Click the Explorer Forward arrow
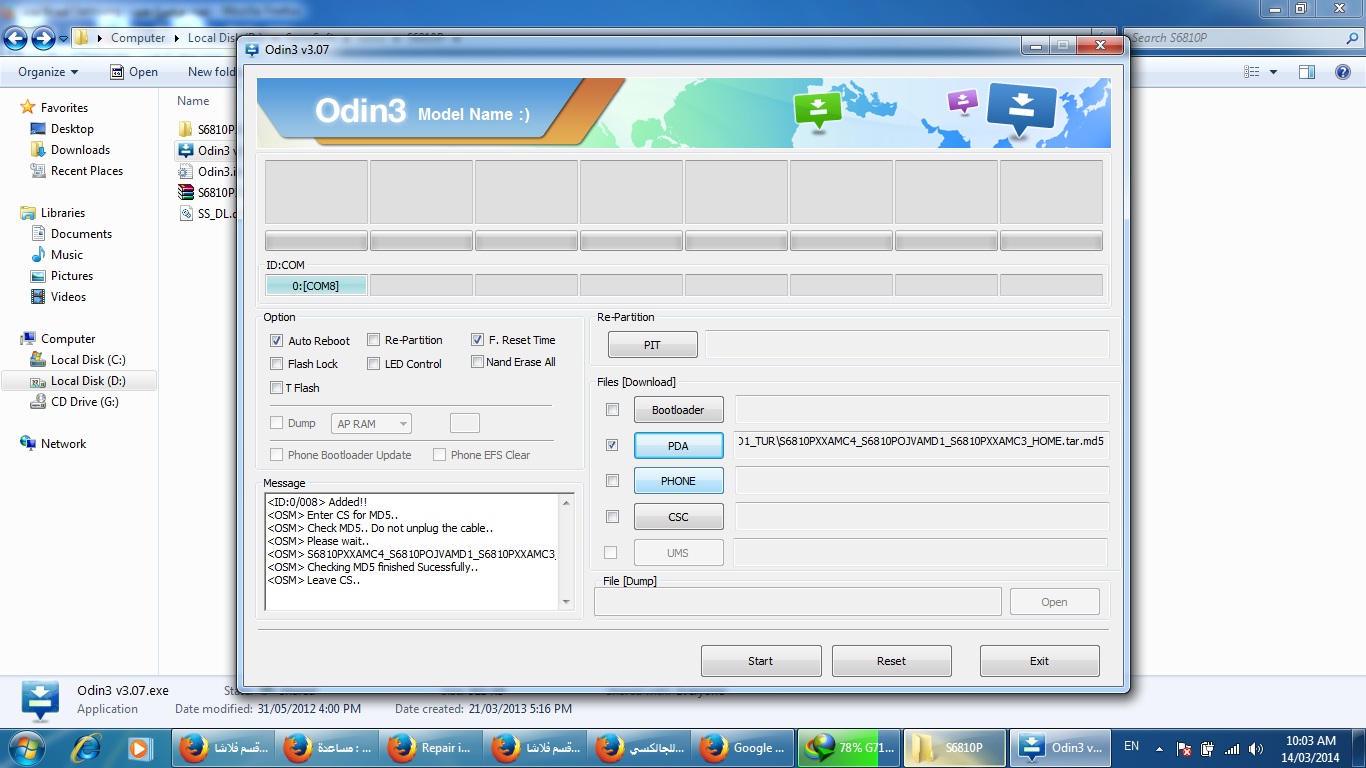This screenshot has height=768, width=1366. tap(43, 39)
